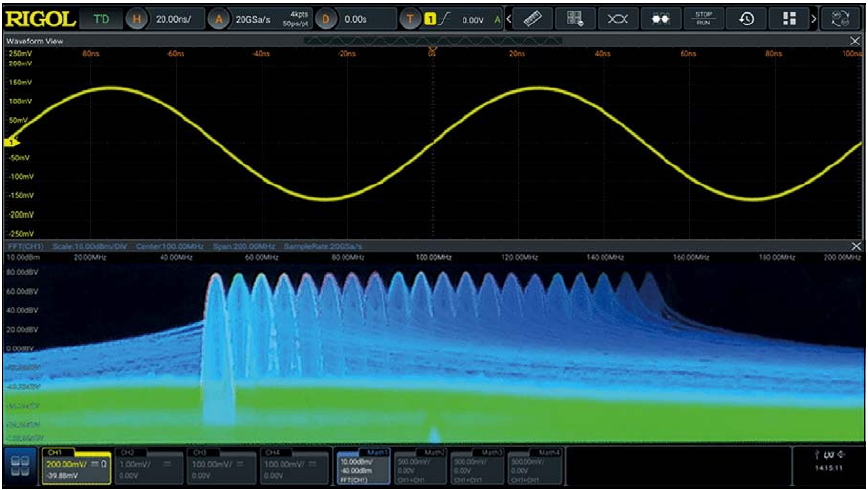Viewport: 868px width, 490px height.
Task: Toggle channel CH1 at 200.00mV
Action: [x=75, y=467]
